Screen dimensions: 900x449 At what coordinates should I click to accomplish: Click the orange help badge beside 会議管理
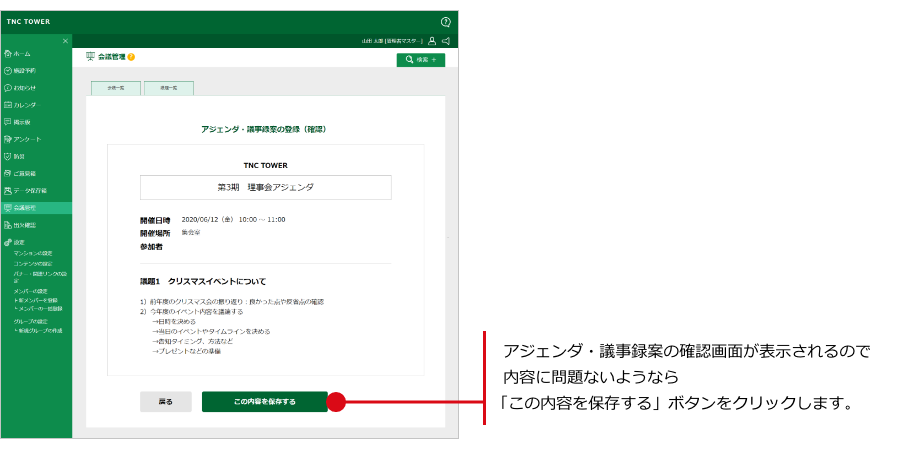(x=131, y=57)
